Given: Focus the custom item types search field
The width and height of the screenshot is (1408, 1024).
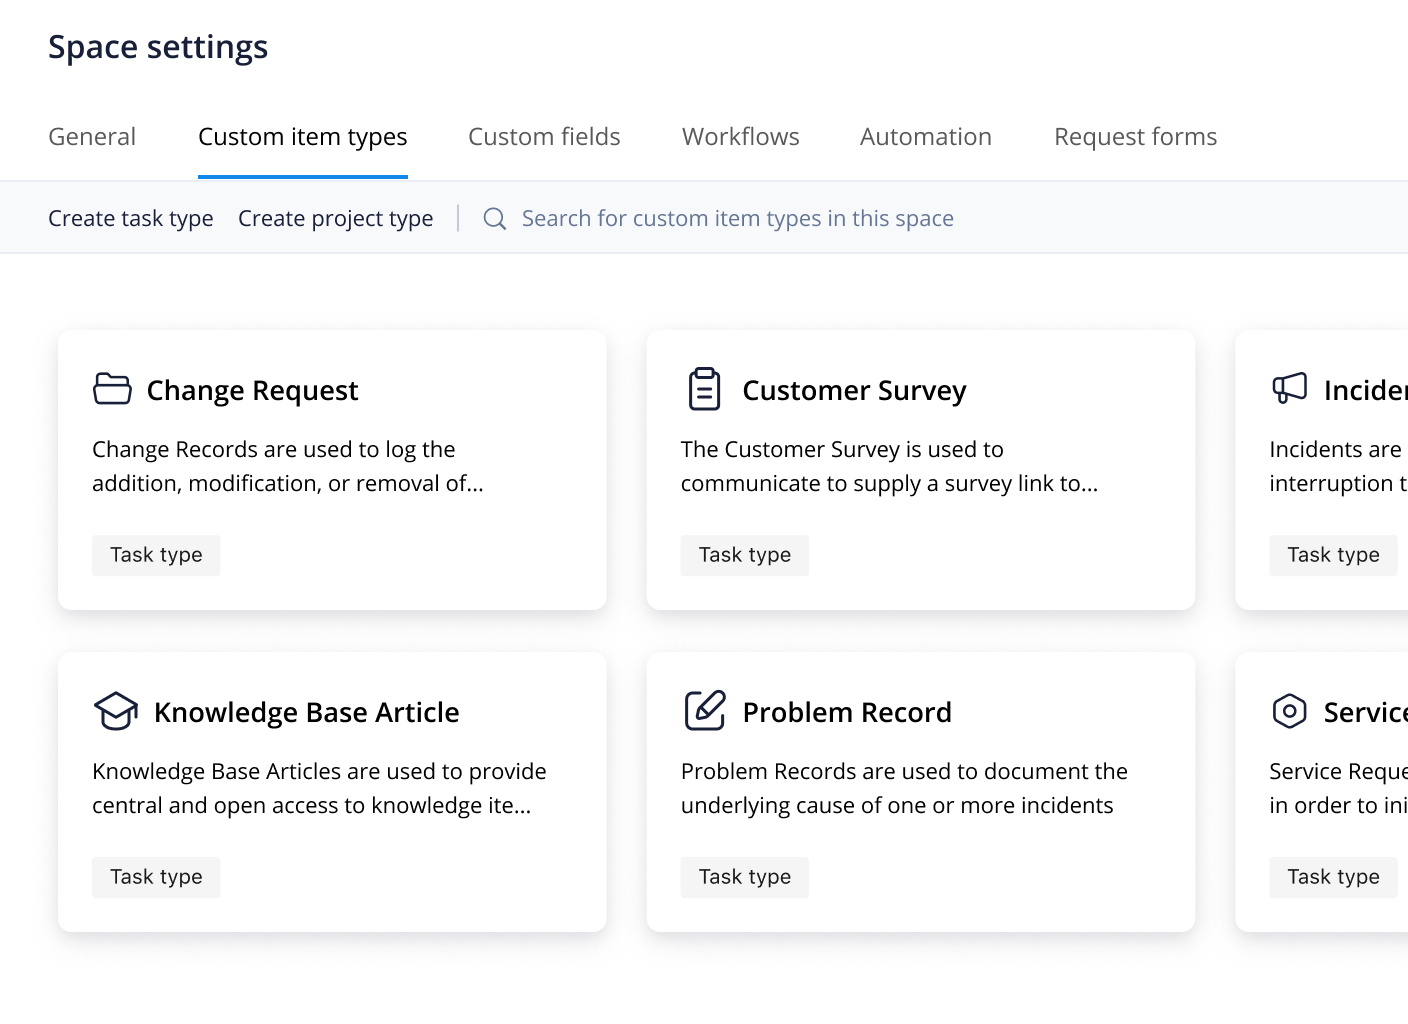Looking at the screenshot, I should click(737, 218).
